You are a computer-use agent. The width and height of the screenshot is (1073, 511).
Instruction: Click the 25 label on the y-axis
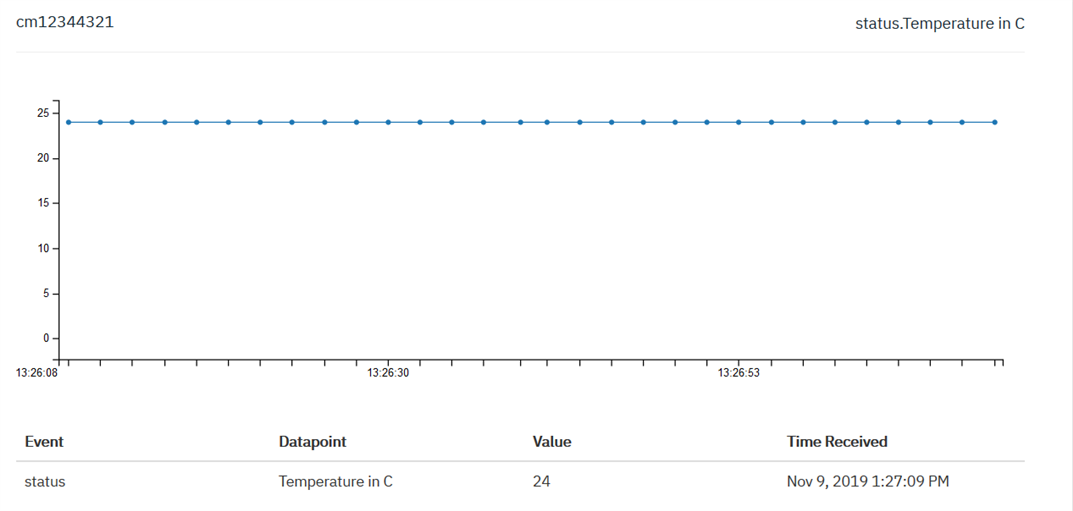(x=43, y=113)
